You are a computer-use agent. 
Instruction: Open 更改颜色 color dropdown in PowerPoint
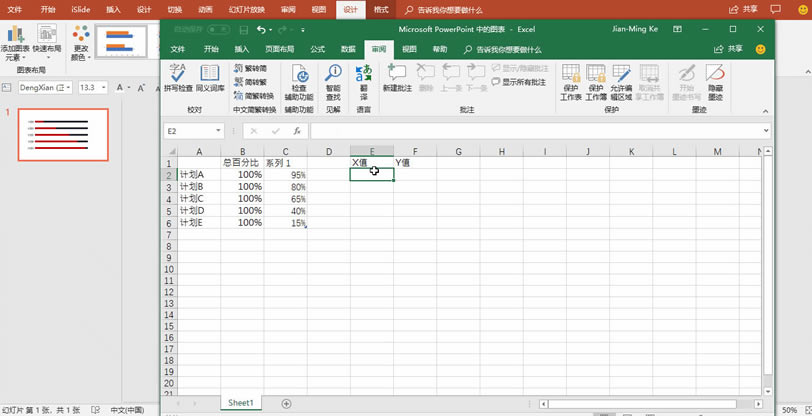(81, 43)
